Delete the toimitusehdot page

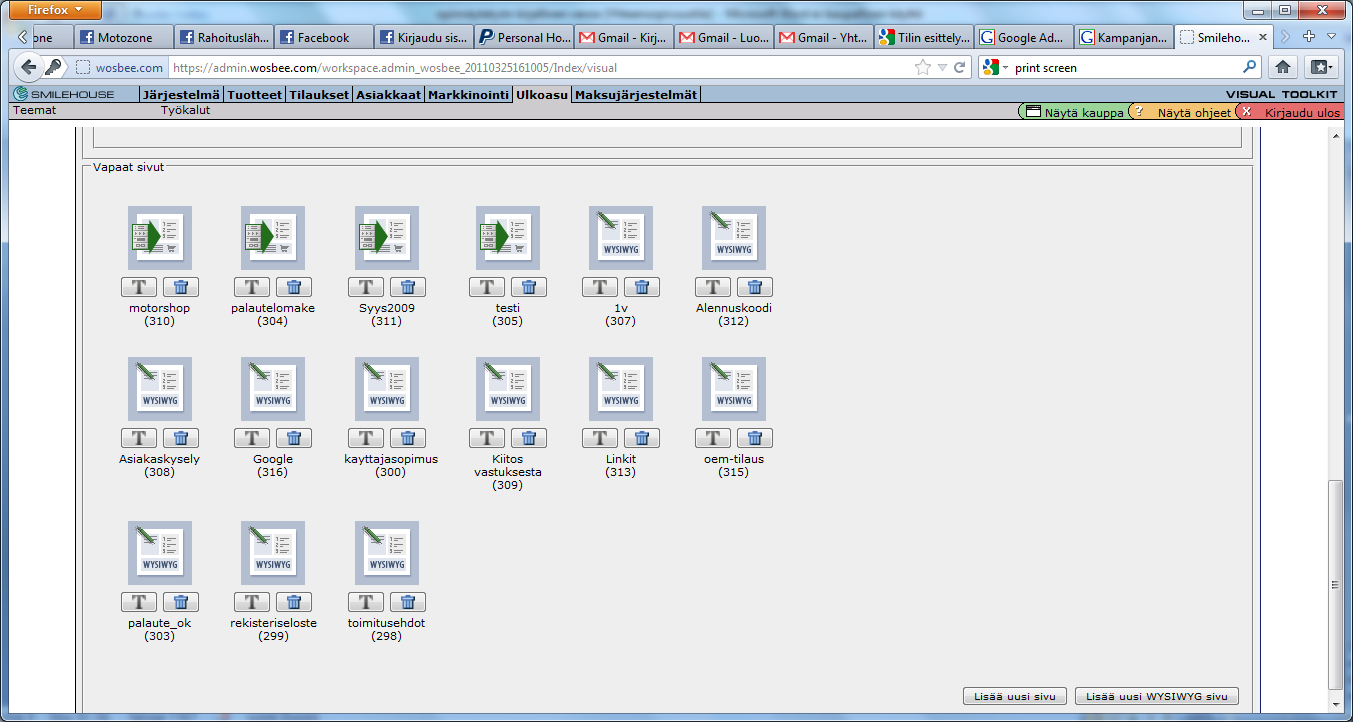(408, 602)
